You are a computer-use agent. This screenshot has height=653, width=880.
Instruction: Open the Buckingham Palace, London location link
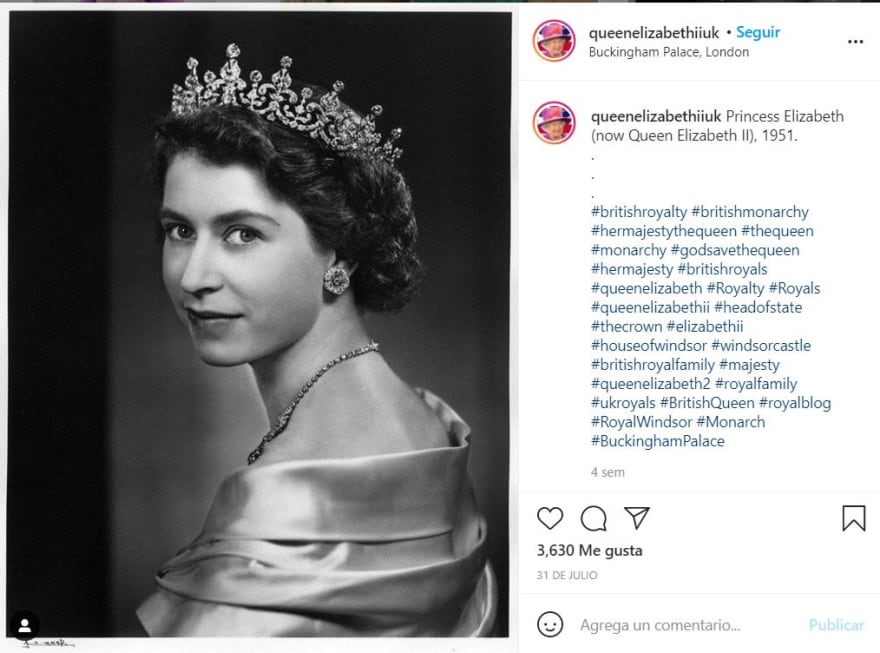click(x=669, y=52)
